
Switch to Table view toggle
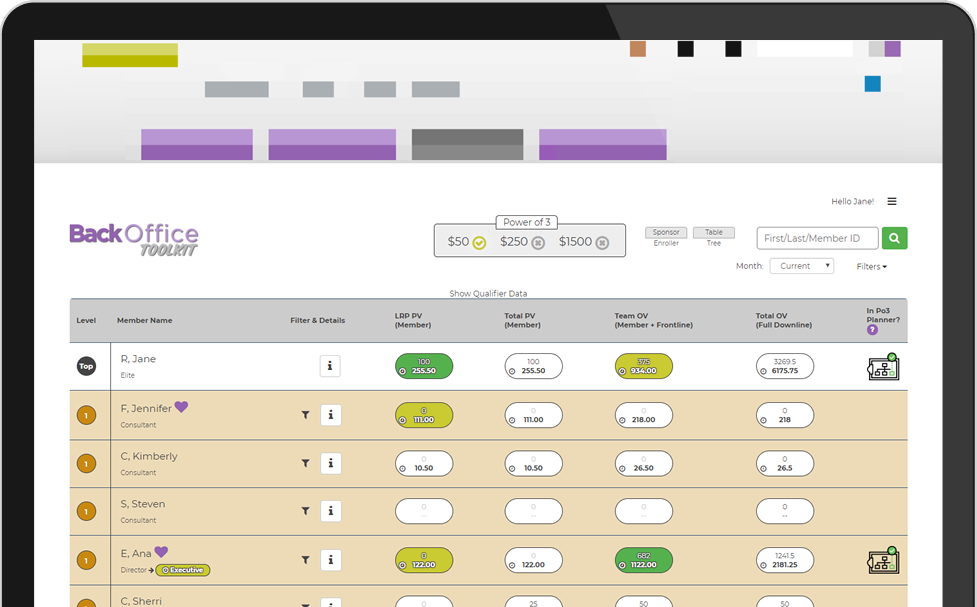713,233
